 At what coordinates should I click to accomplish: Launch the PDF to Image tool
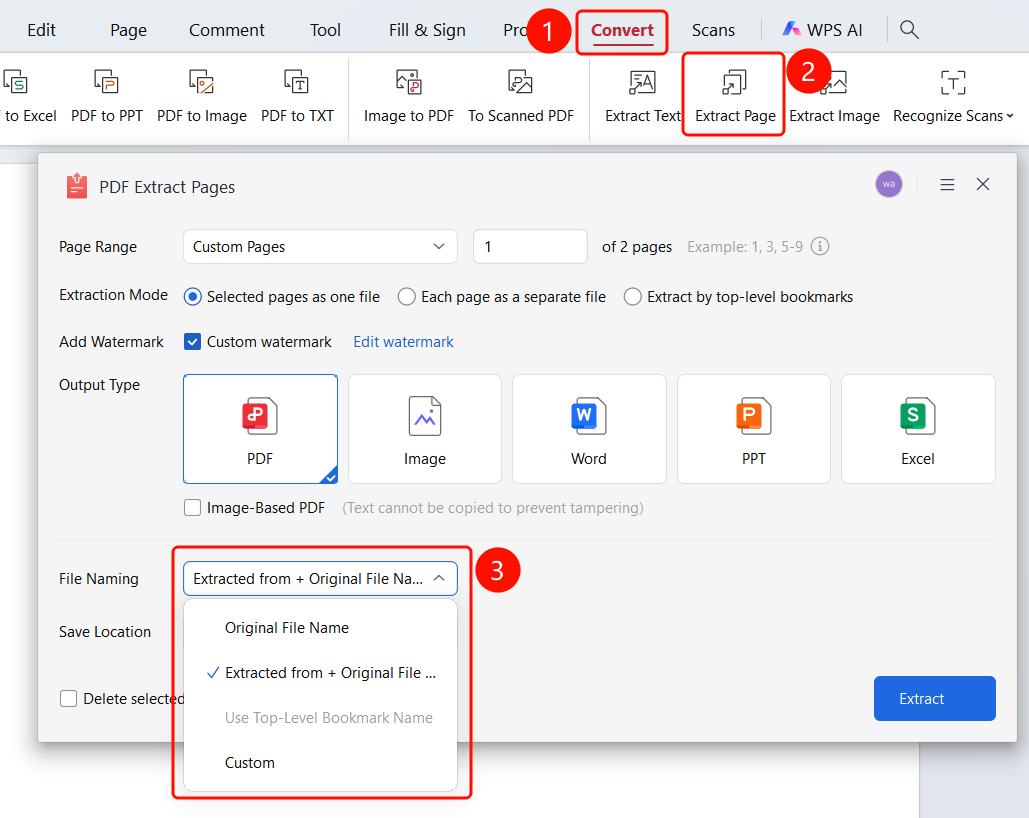click(x=201, y=97)
